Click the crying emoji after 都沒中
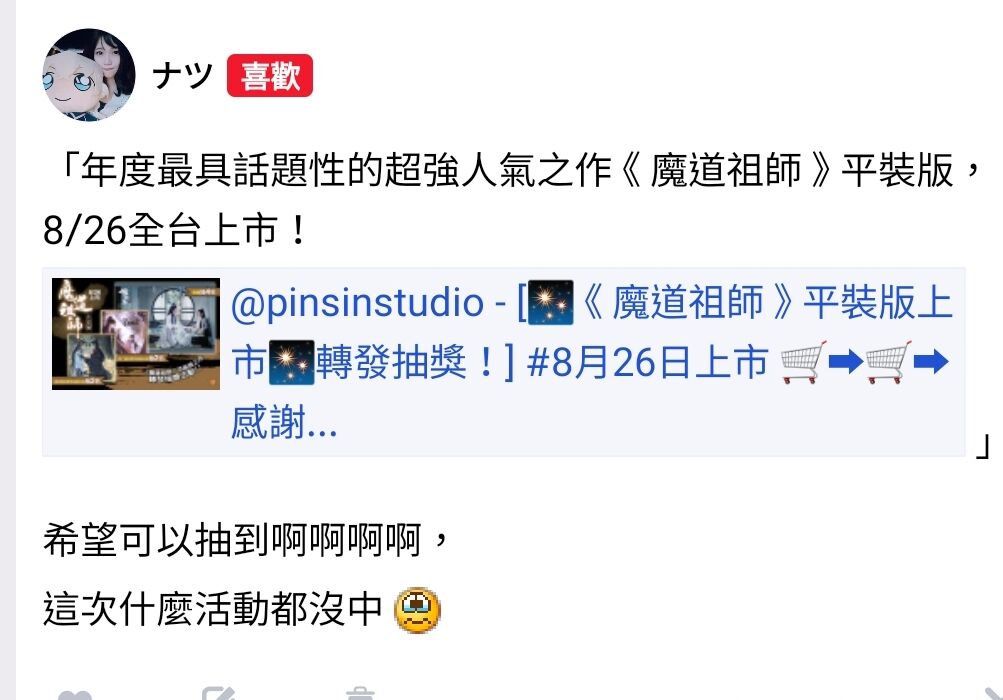The image size is (1003, 700). coord(418,611)
